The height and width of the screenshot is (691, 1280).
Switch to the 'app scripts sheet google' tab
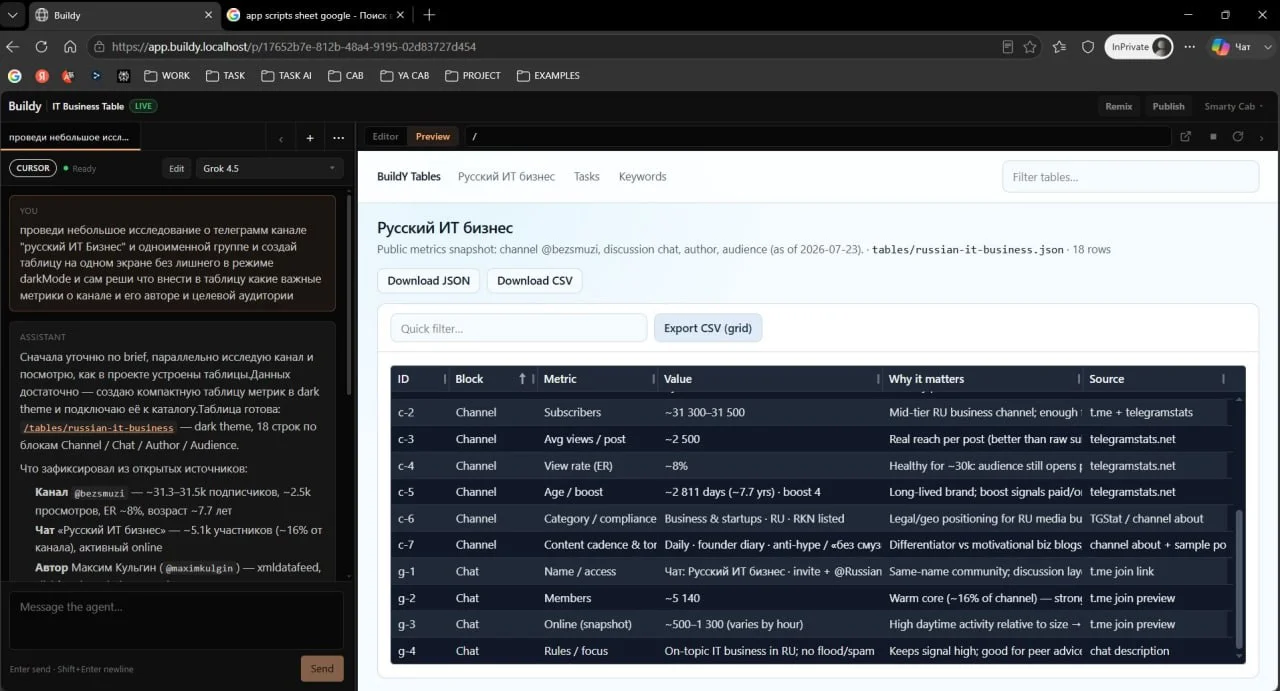pos(314,15)
